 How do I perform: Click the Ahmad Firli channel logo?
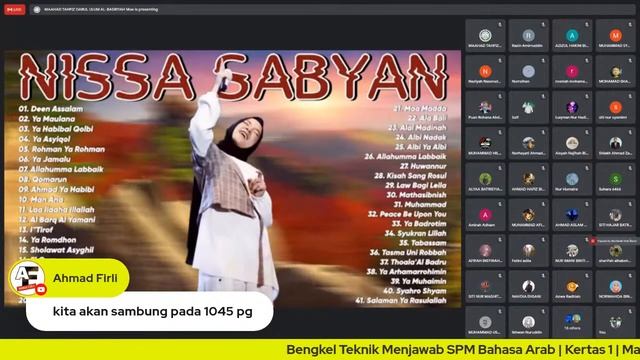pos(27,278)
